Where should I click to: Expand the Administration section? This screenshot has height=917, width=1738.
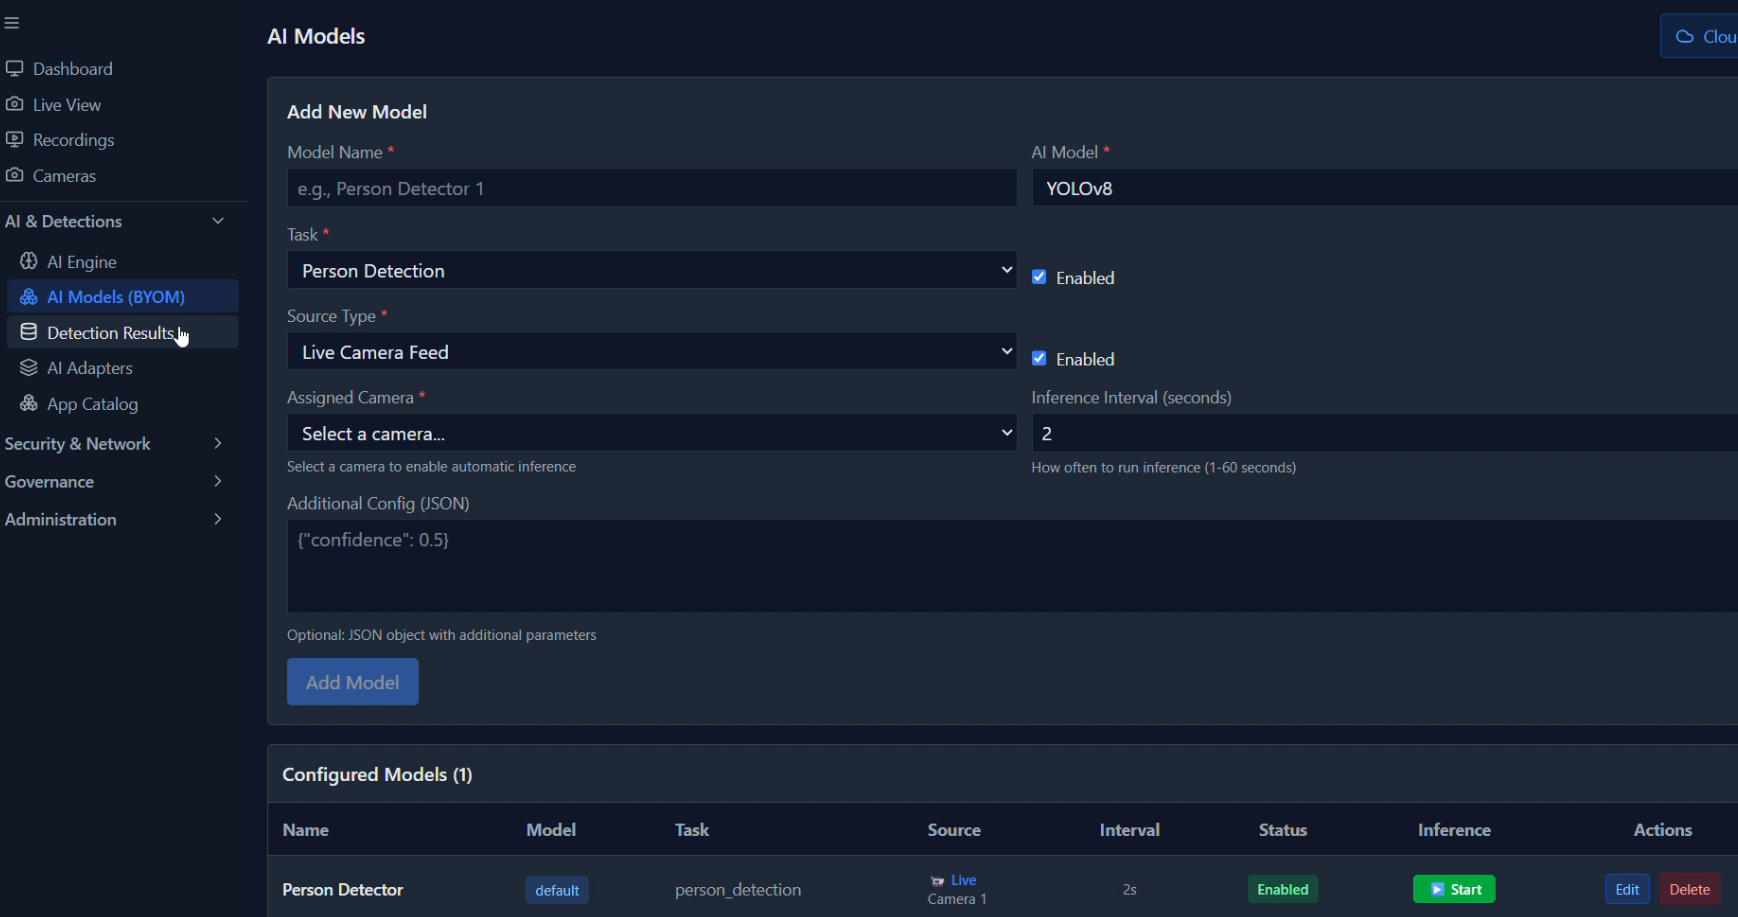click(x=115, y=519)
